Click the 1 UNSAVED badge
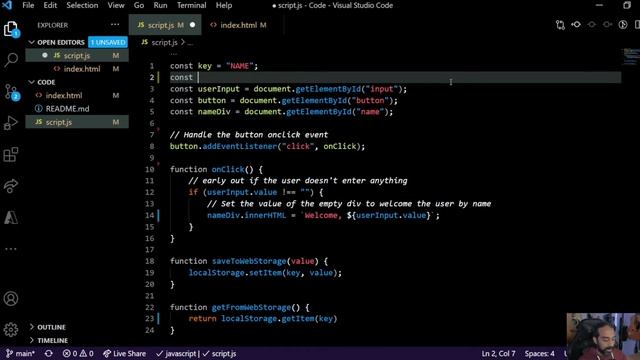This screenshot has width=640, height=360. 108,42
